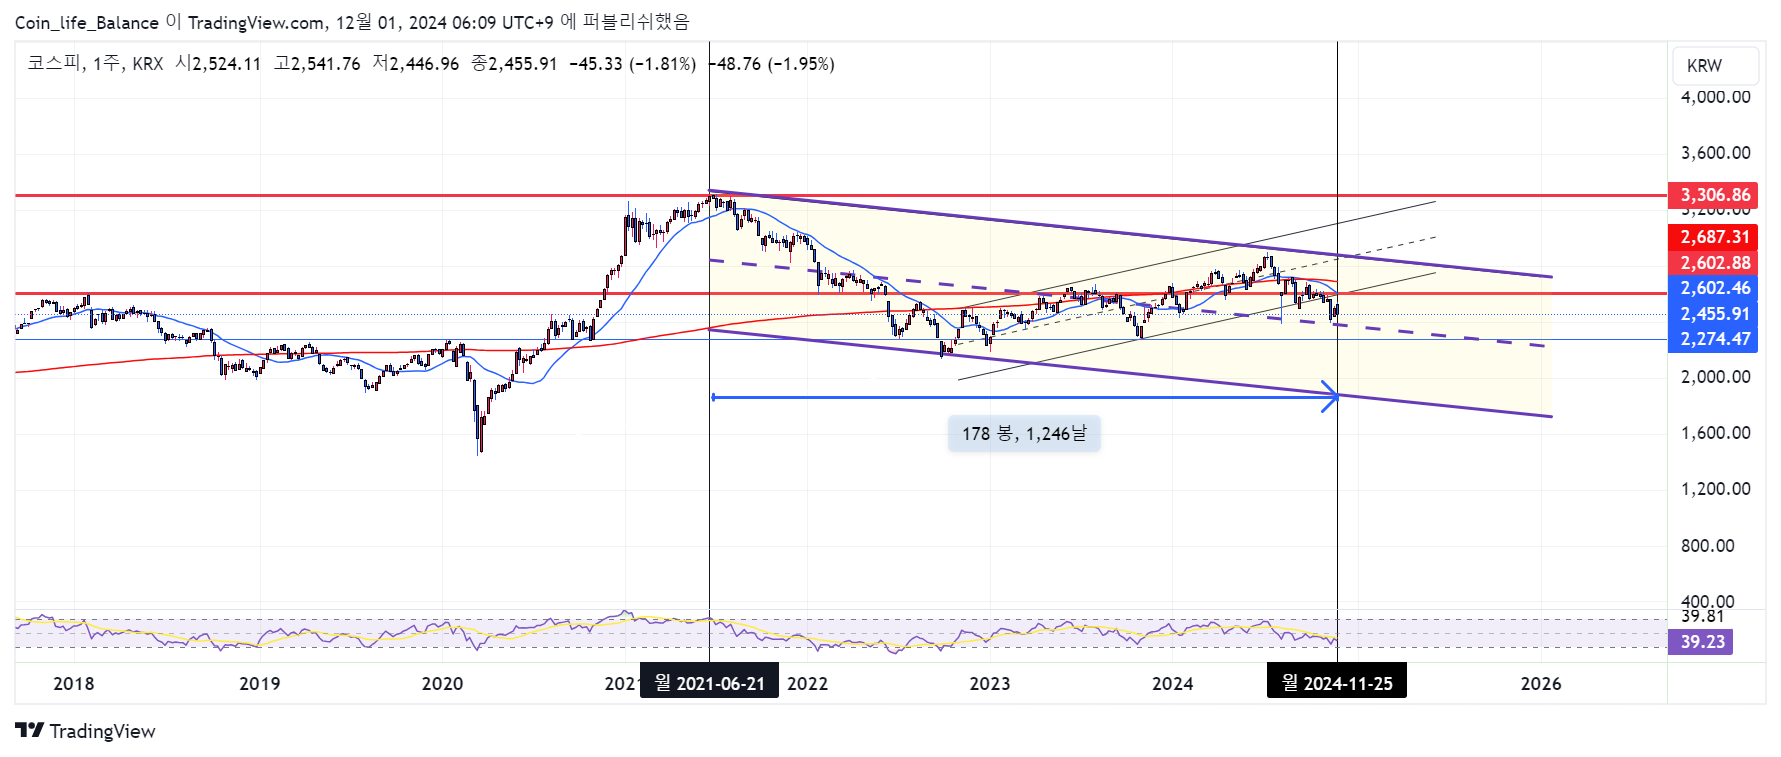Click the 2,274.47 price label

tap(1713, 339)
